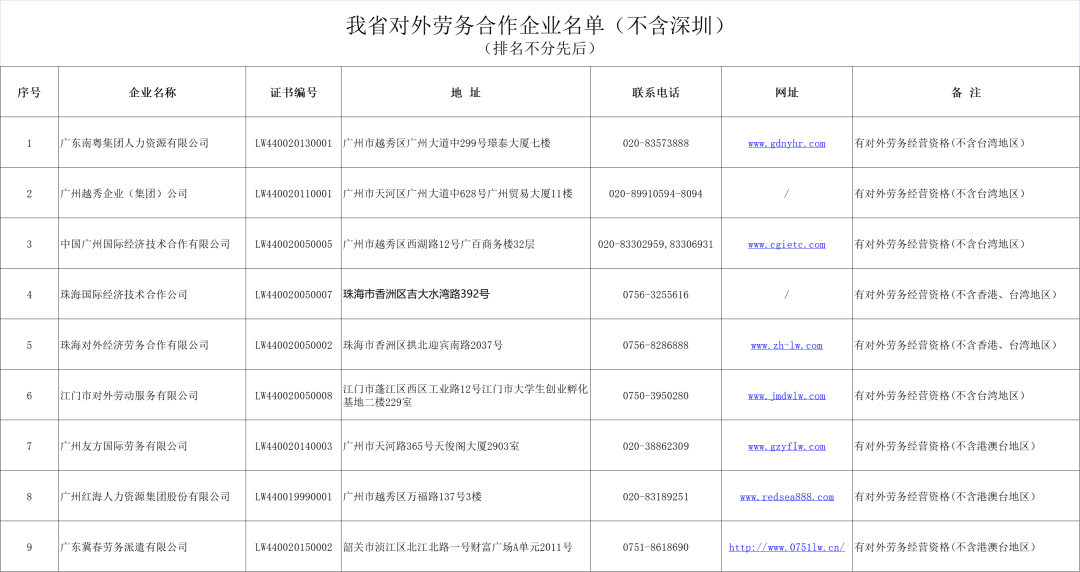Click phone number 0751-8618690
The height and width of the screenshot is (572, 1080).
point(656,547)
